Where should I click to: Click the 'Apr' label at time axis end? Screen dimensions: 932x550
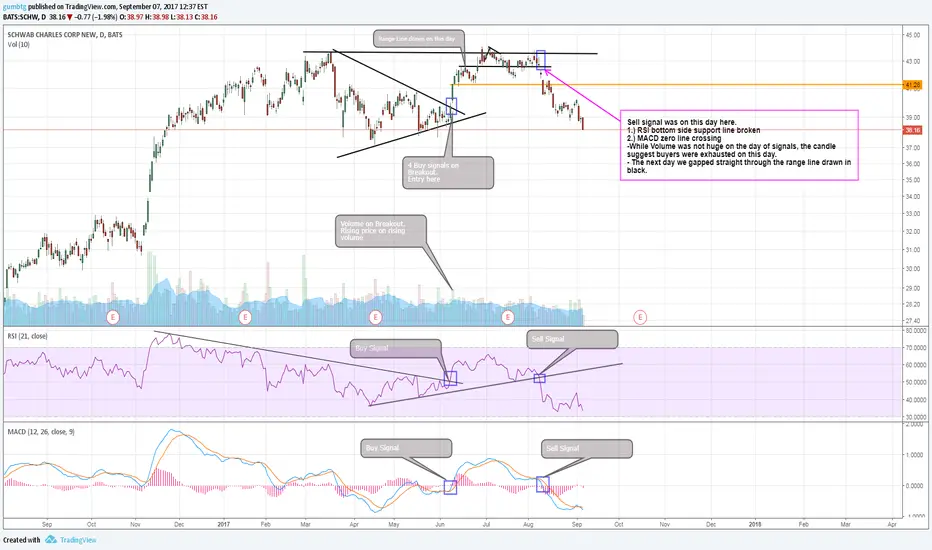tap(892, 524)
